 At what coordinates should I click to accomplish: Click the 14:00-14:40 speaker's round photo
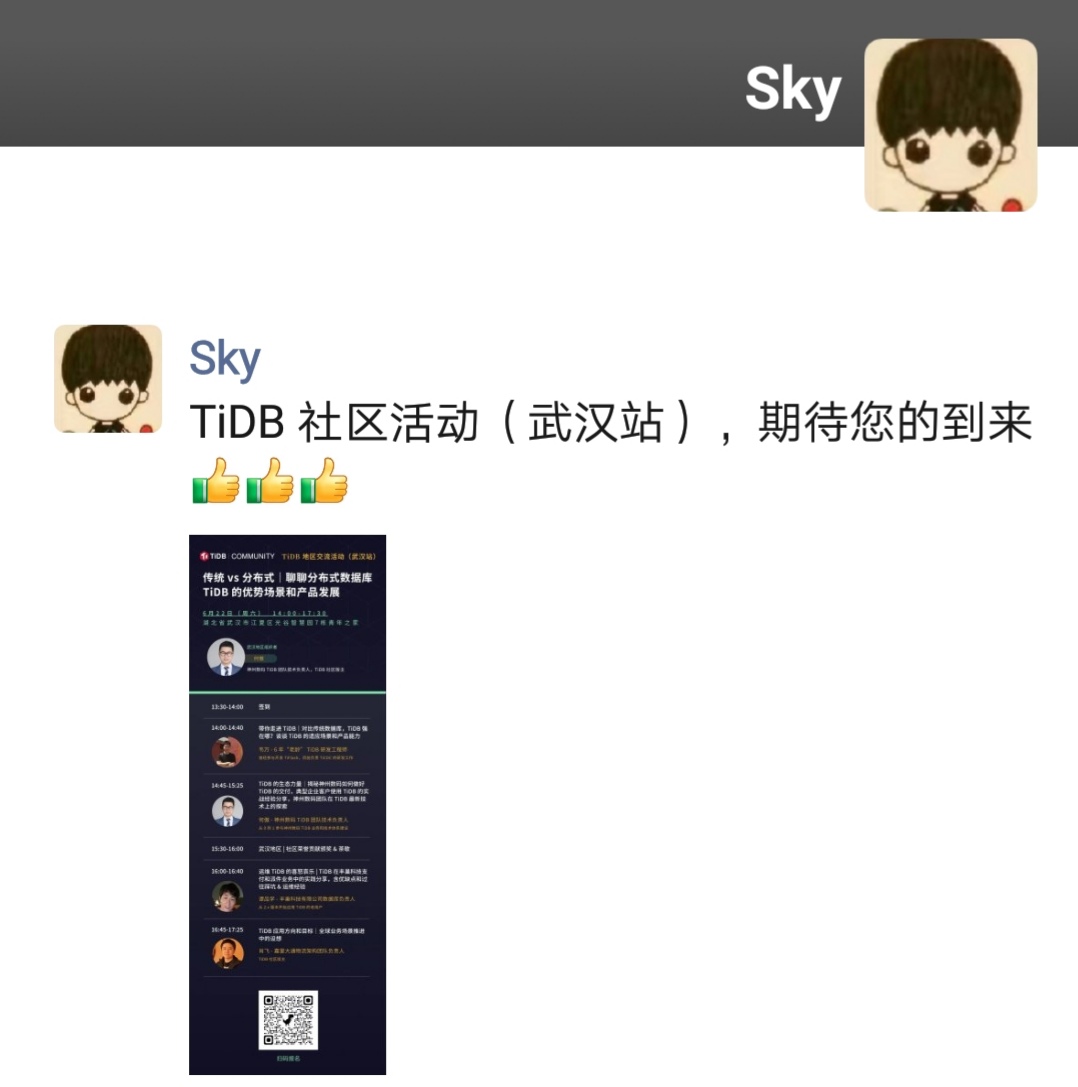[x=227, y=752]
